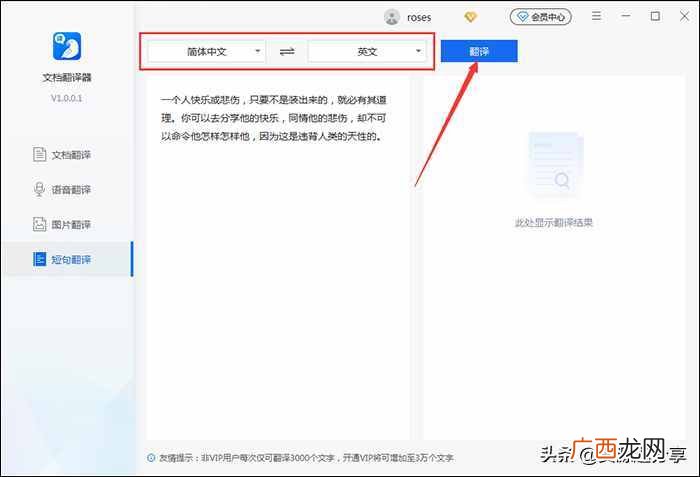
Task: Click the 图片翻译 picture icon
Action: (x=39, y=224)
